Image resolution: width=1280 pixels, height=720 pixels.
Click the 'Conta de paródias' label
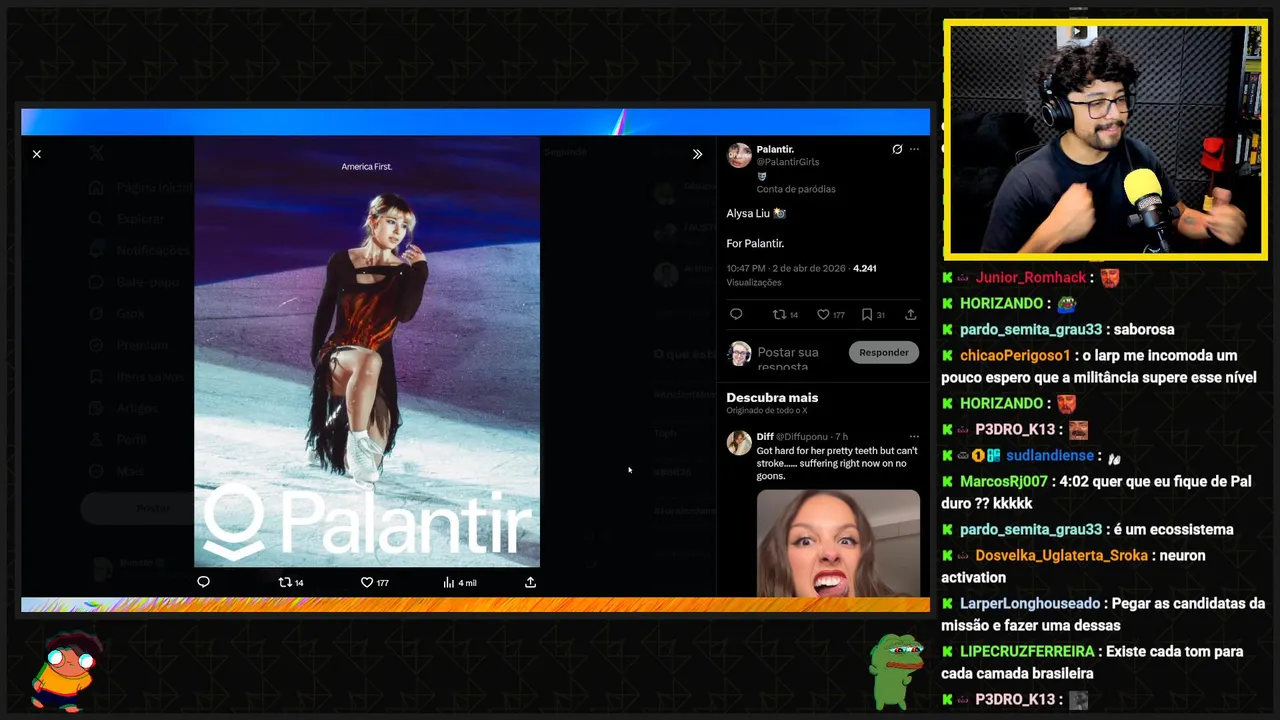click(x=796, y=189)
